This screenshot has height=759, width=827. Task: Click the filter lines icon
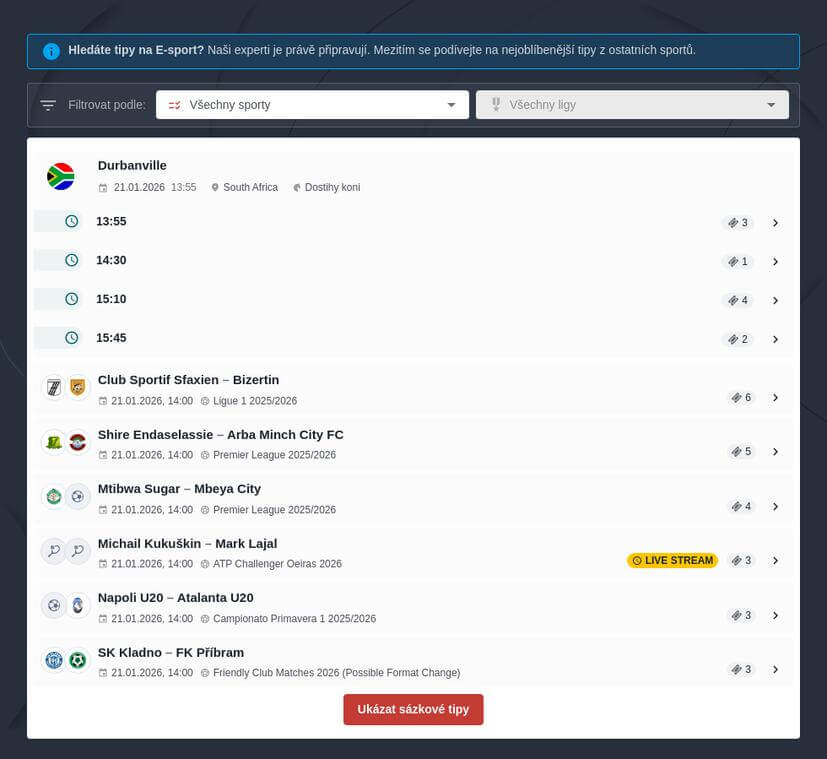(x=48, y=105)
